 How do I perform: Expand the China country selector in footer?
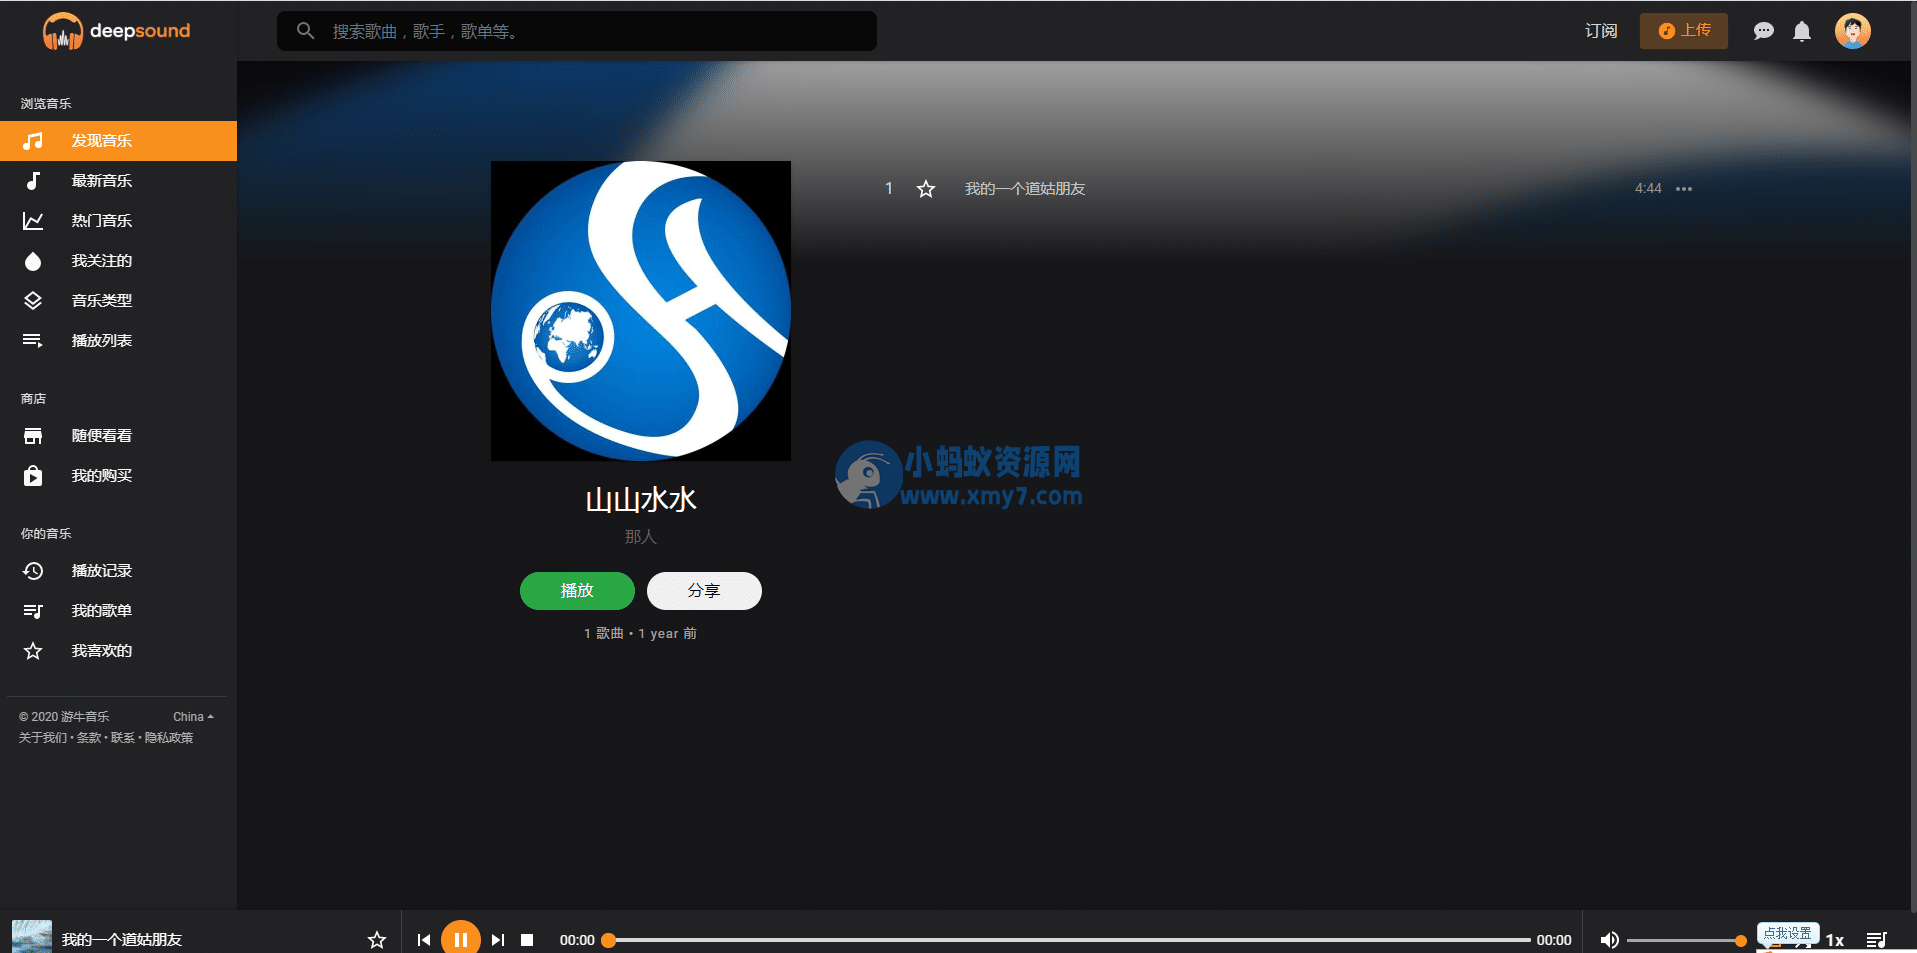tap(192, 716)
